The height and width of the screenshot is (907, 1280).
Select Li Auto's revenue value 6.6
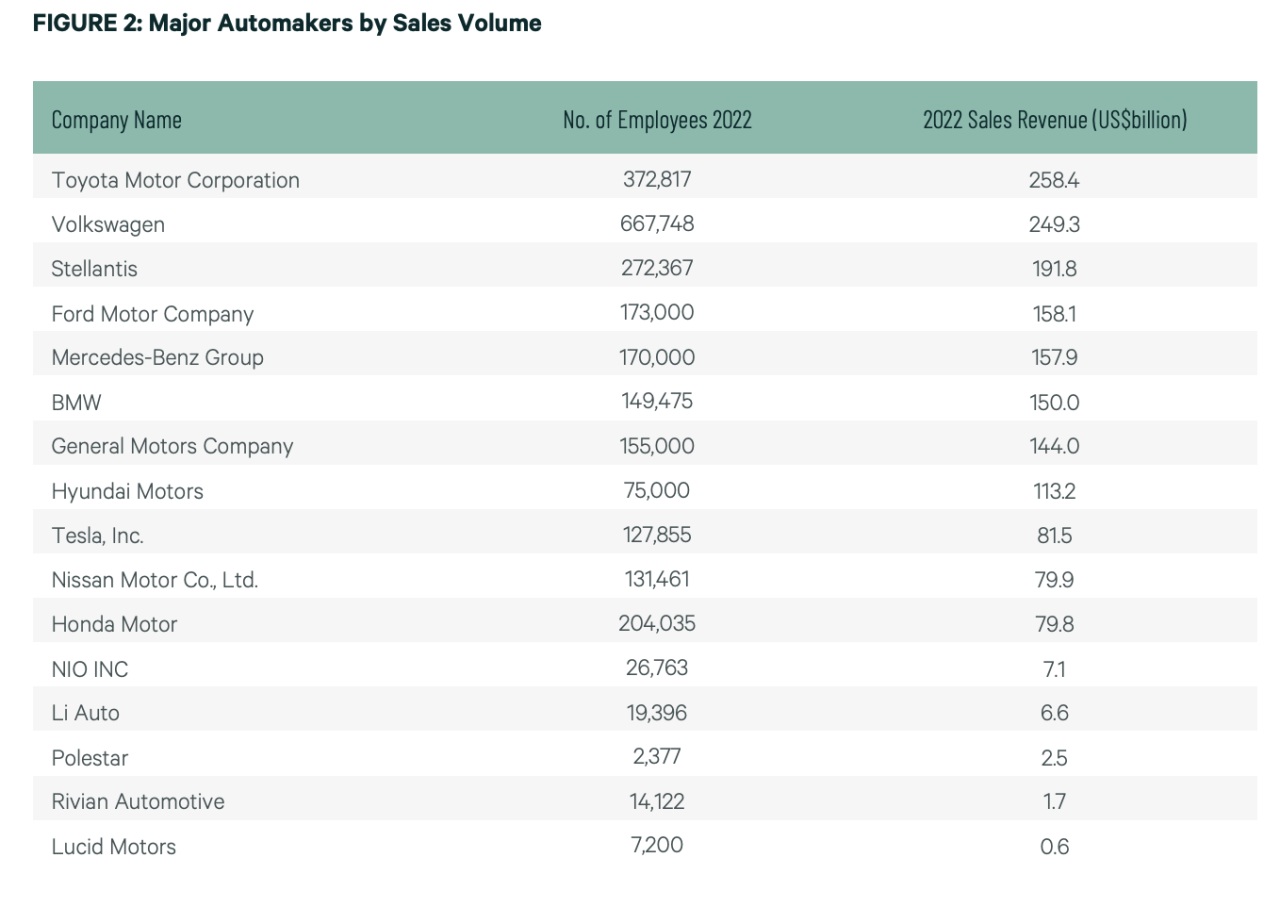1055,713
